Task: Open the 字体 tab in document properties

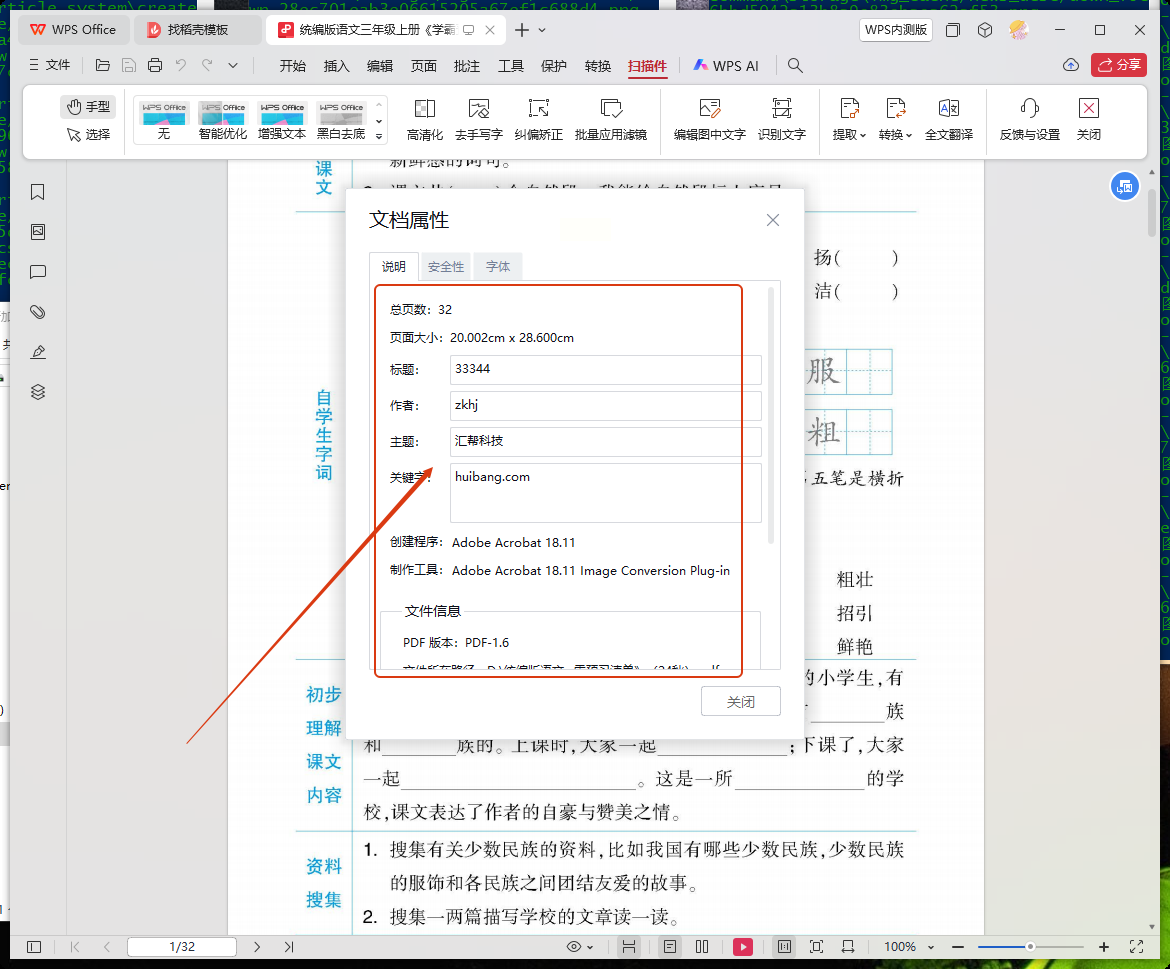Action: pyautogui.click(x=498, y=266)
